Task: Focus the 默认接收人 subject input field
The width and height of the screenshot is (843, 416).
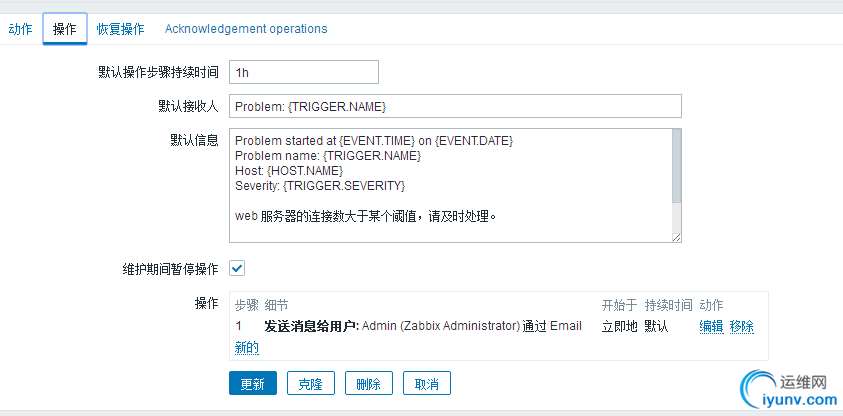Action: tap(455, 106)
